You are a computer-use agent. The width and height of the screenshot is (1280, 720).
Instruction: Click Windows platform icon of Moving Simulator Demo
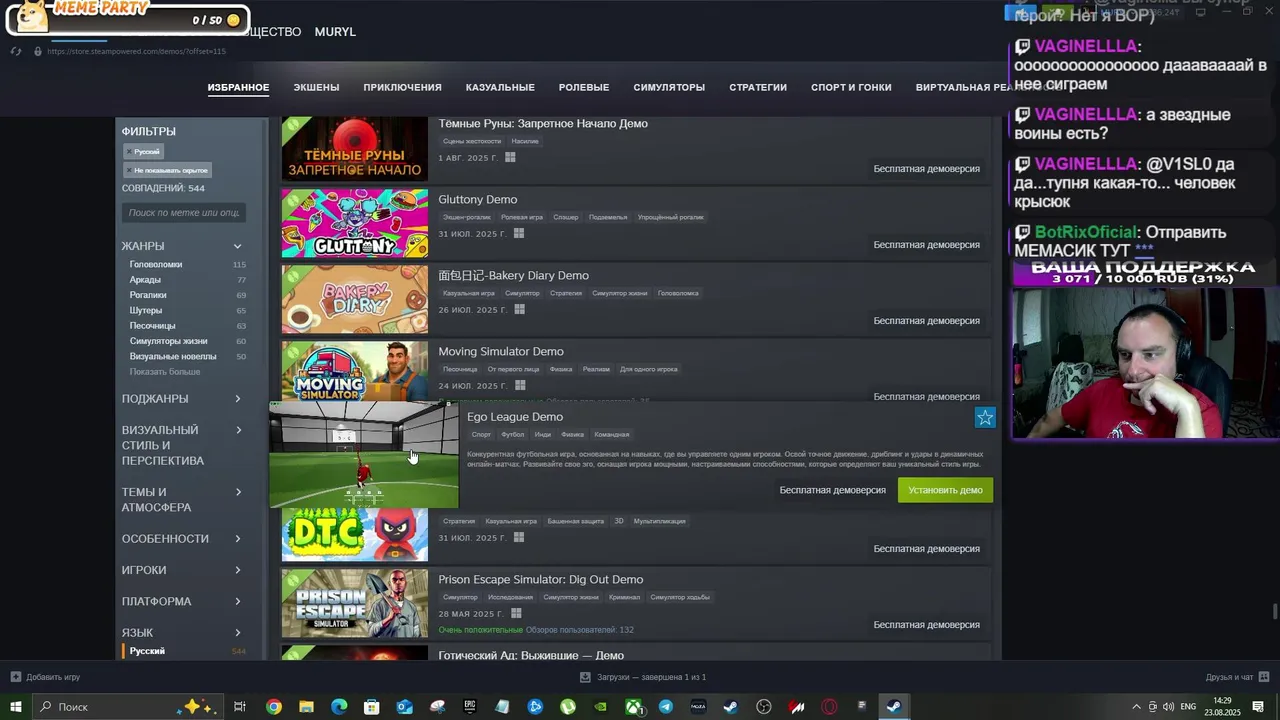point(519,386)
